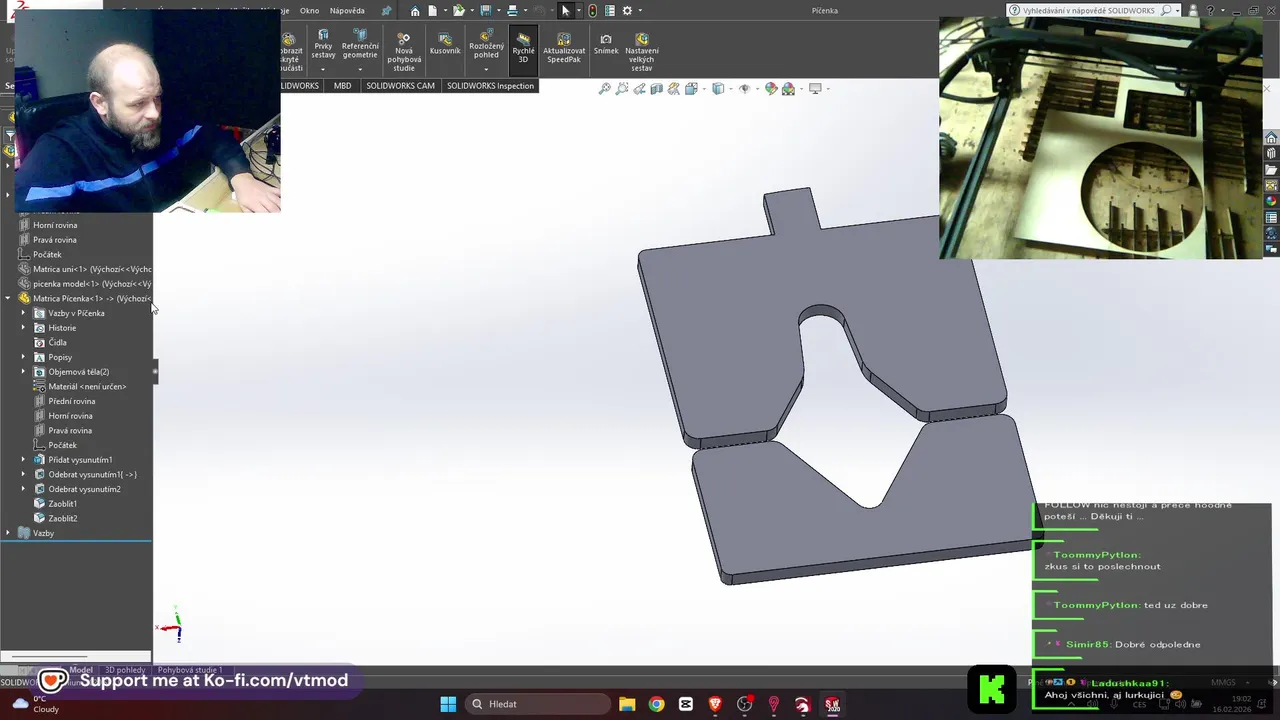This screenshot has height=720, width=1280.
Task: Click the feature tree panel collapse handle
Action: pyautogui.click(x=155, y=372)
